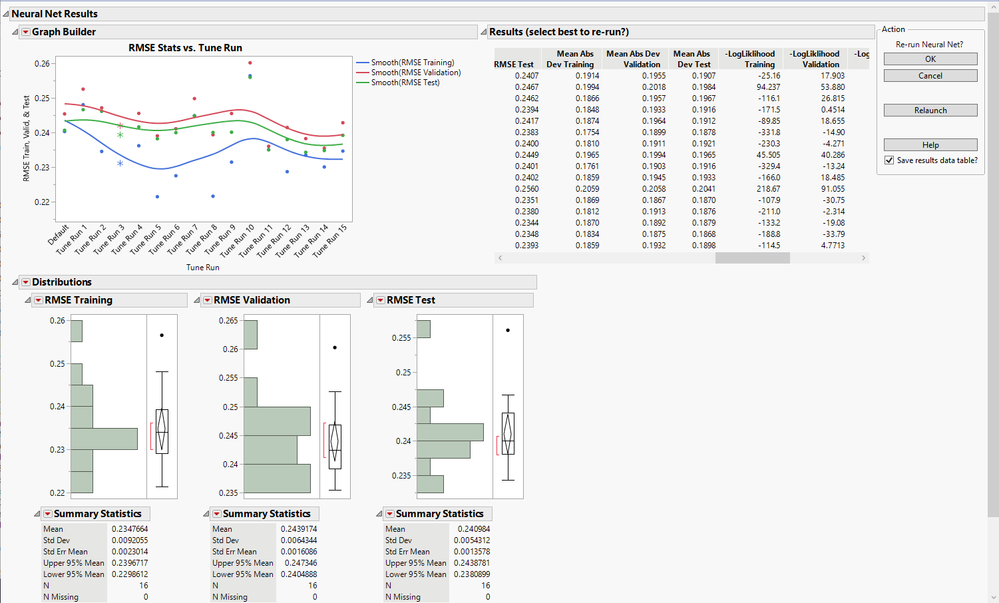Click the graph title RMSE Stats vs. Tune Run
This screenshot has height=603, width=999.
coord(185,48)
